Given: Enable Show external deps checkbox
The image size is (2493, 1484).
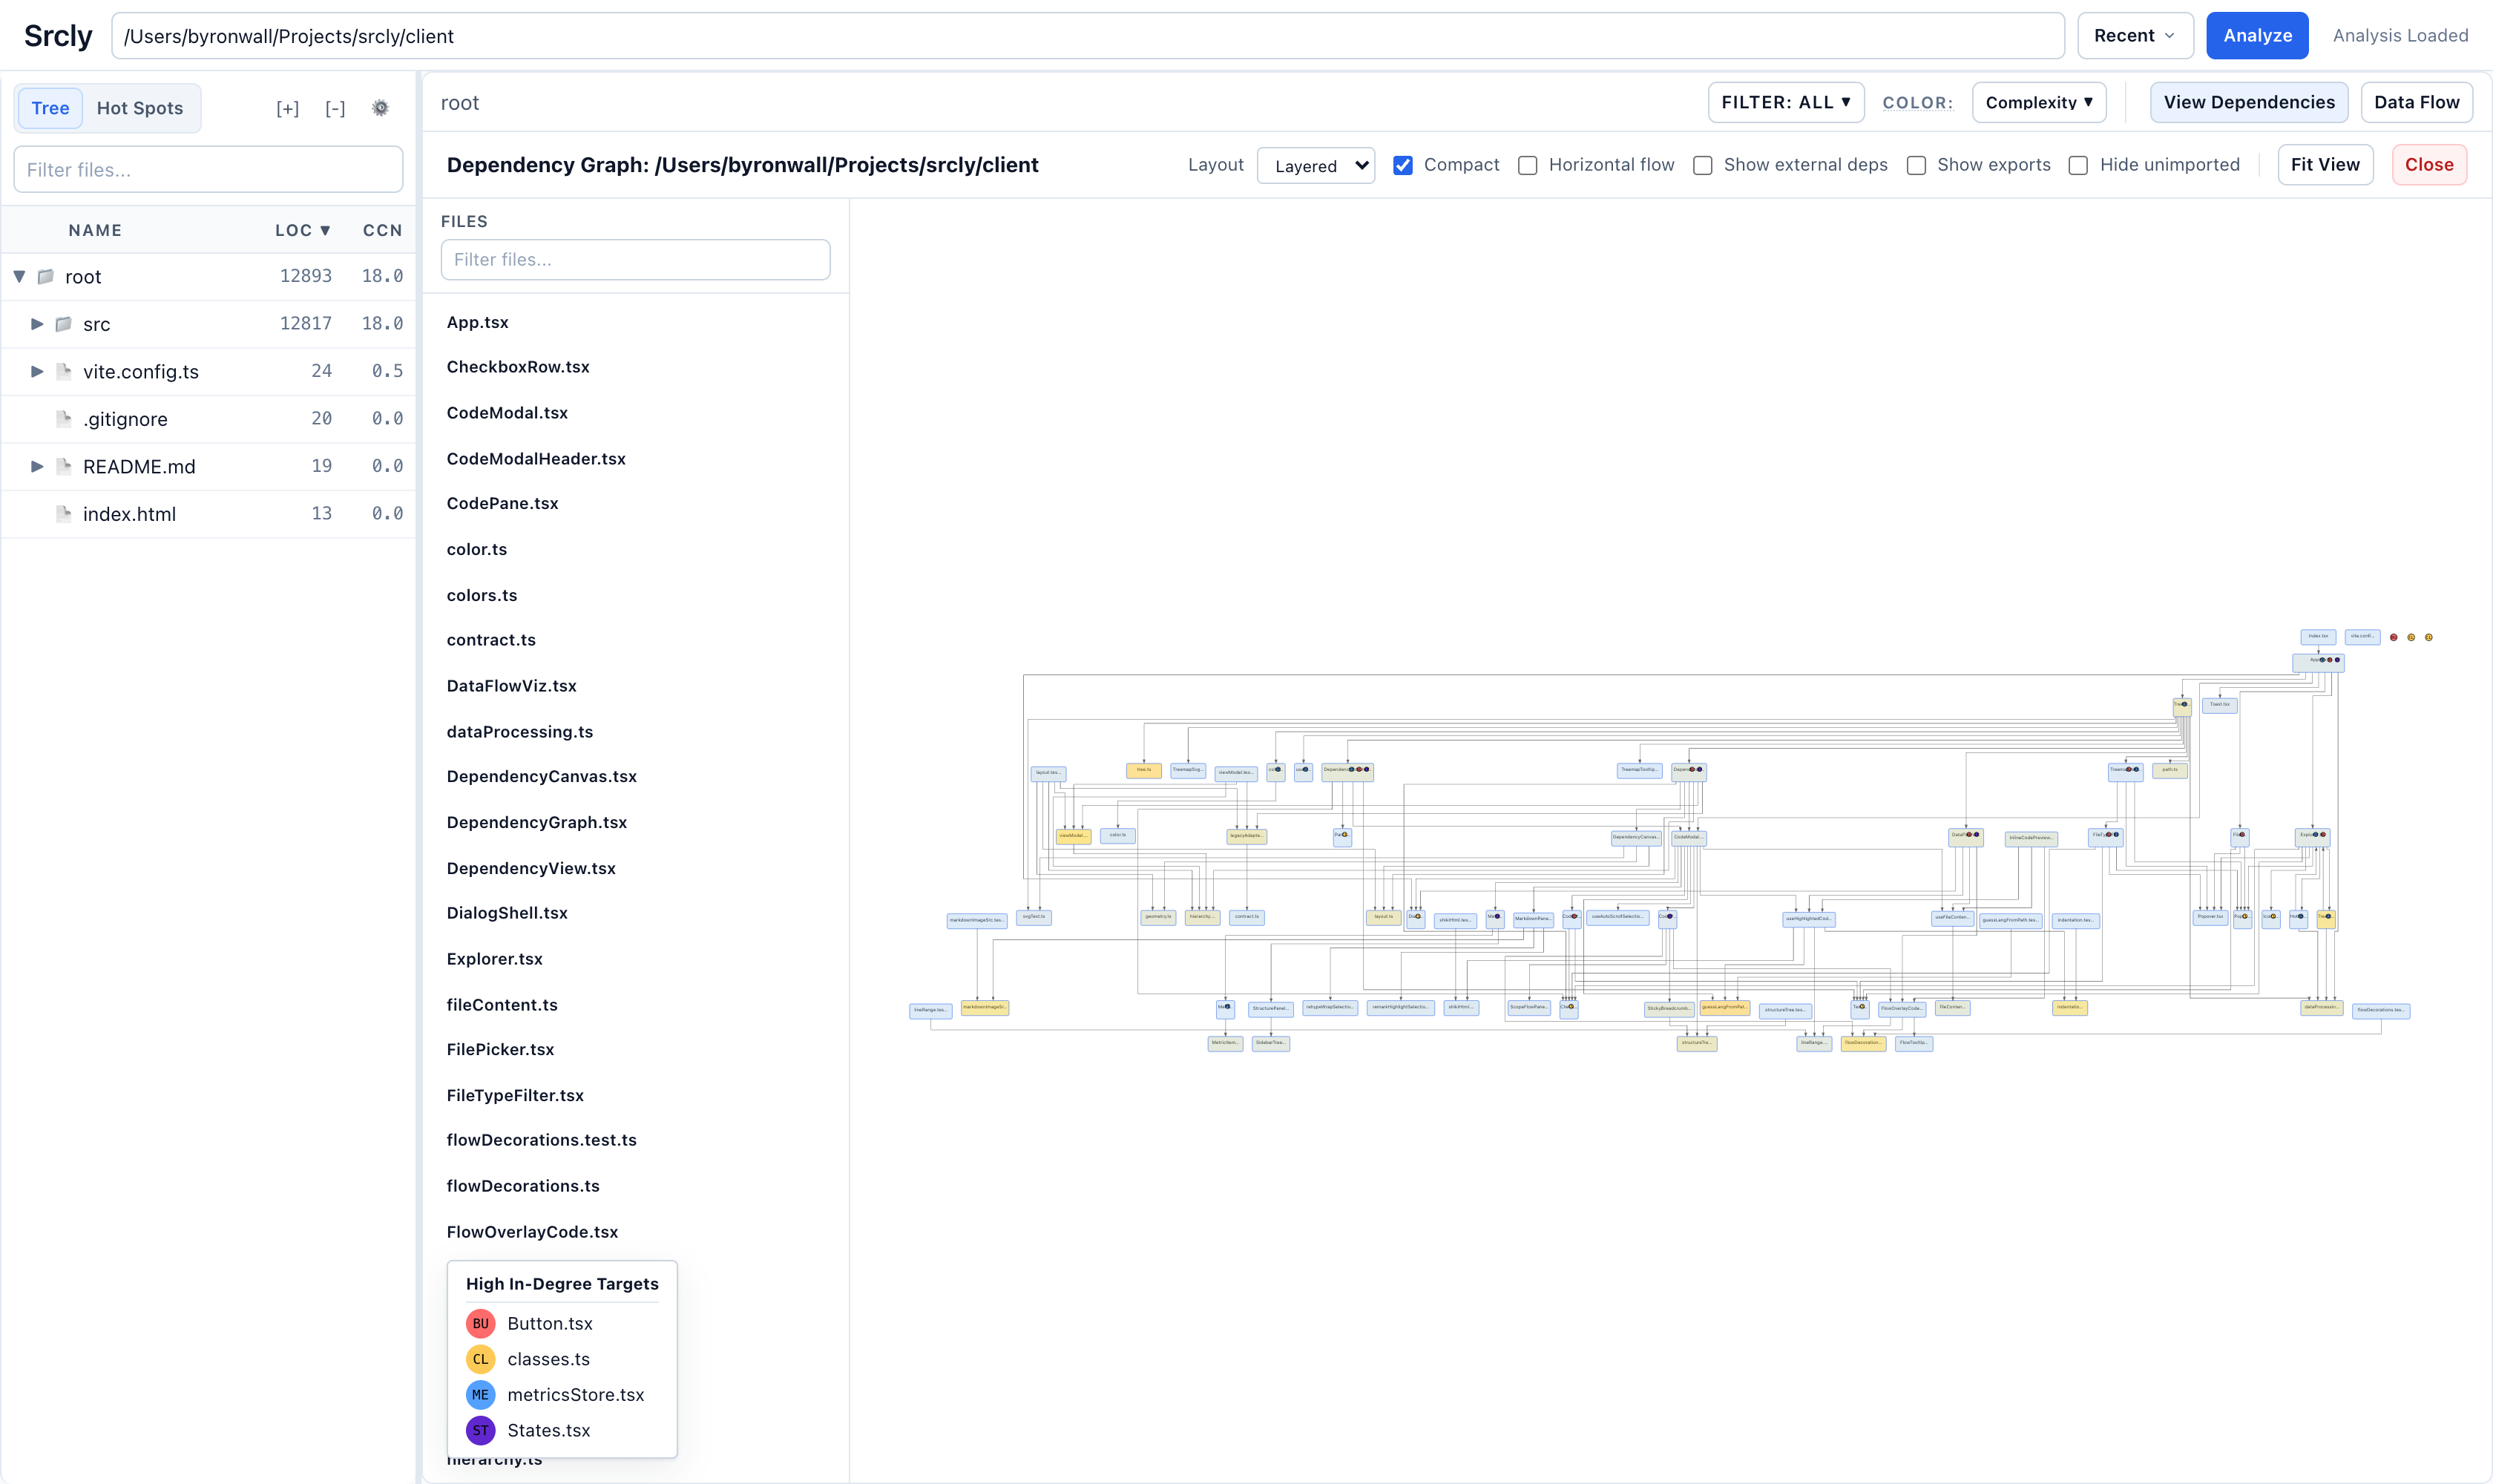Looking at the screenshot, I should 1703,165.
